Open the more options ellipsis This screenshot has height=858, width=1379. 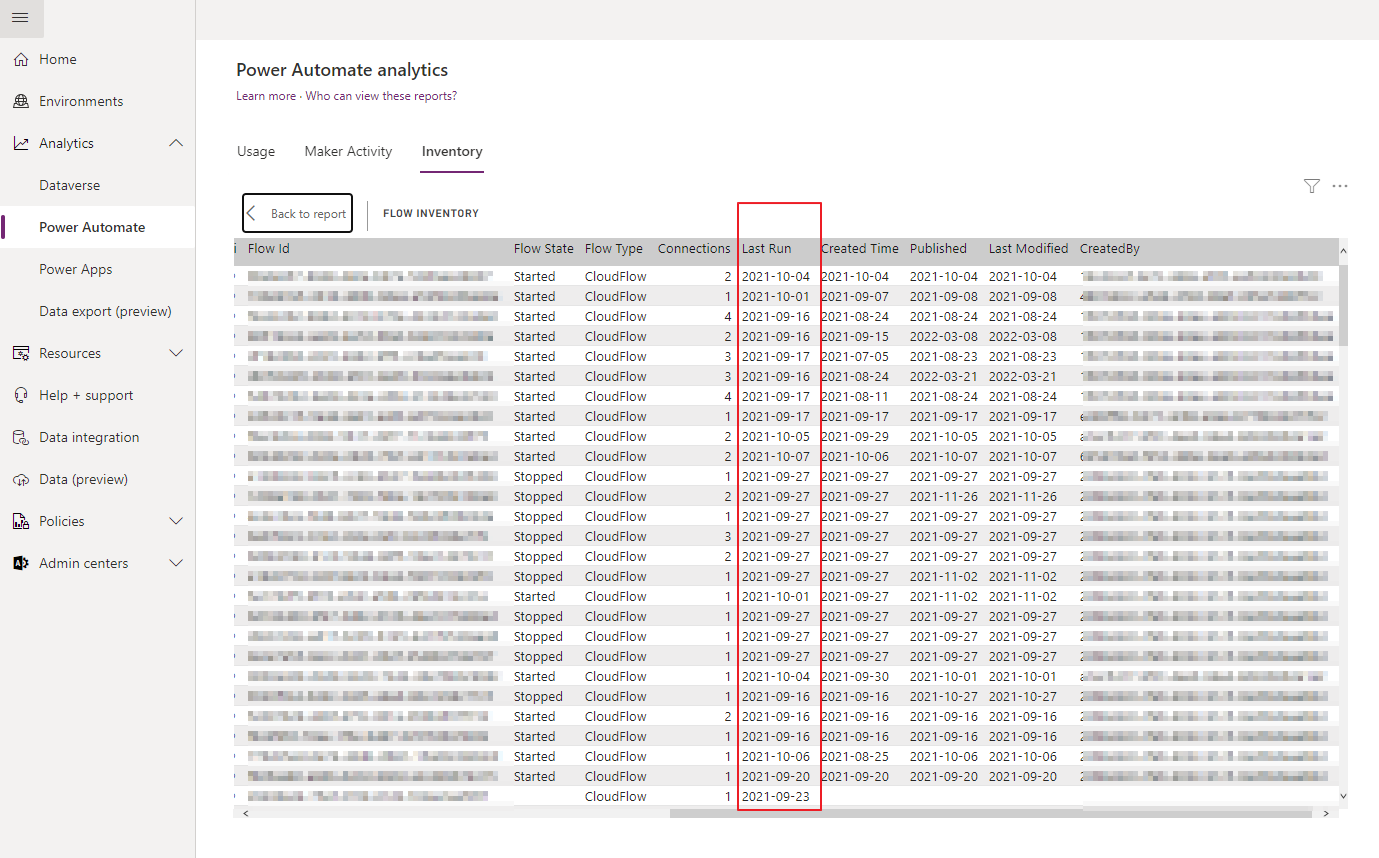1340,185
